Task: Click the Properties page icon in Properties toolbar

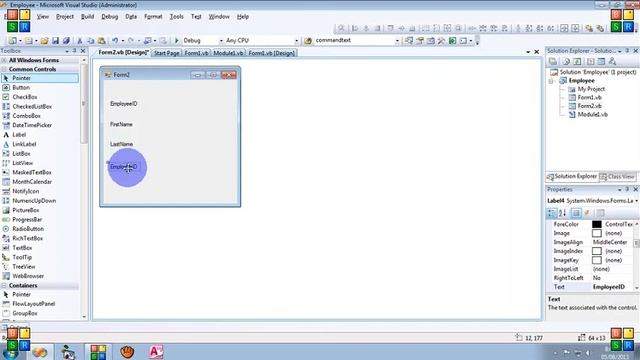Action: 600,213
